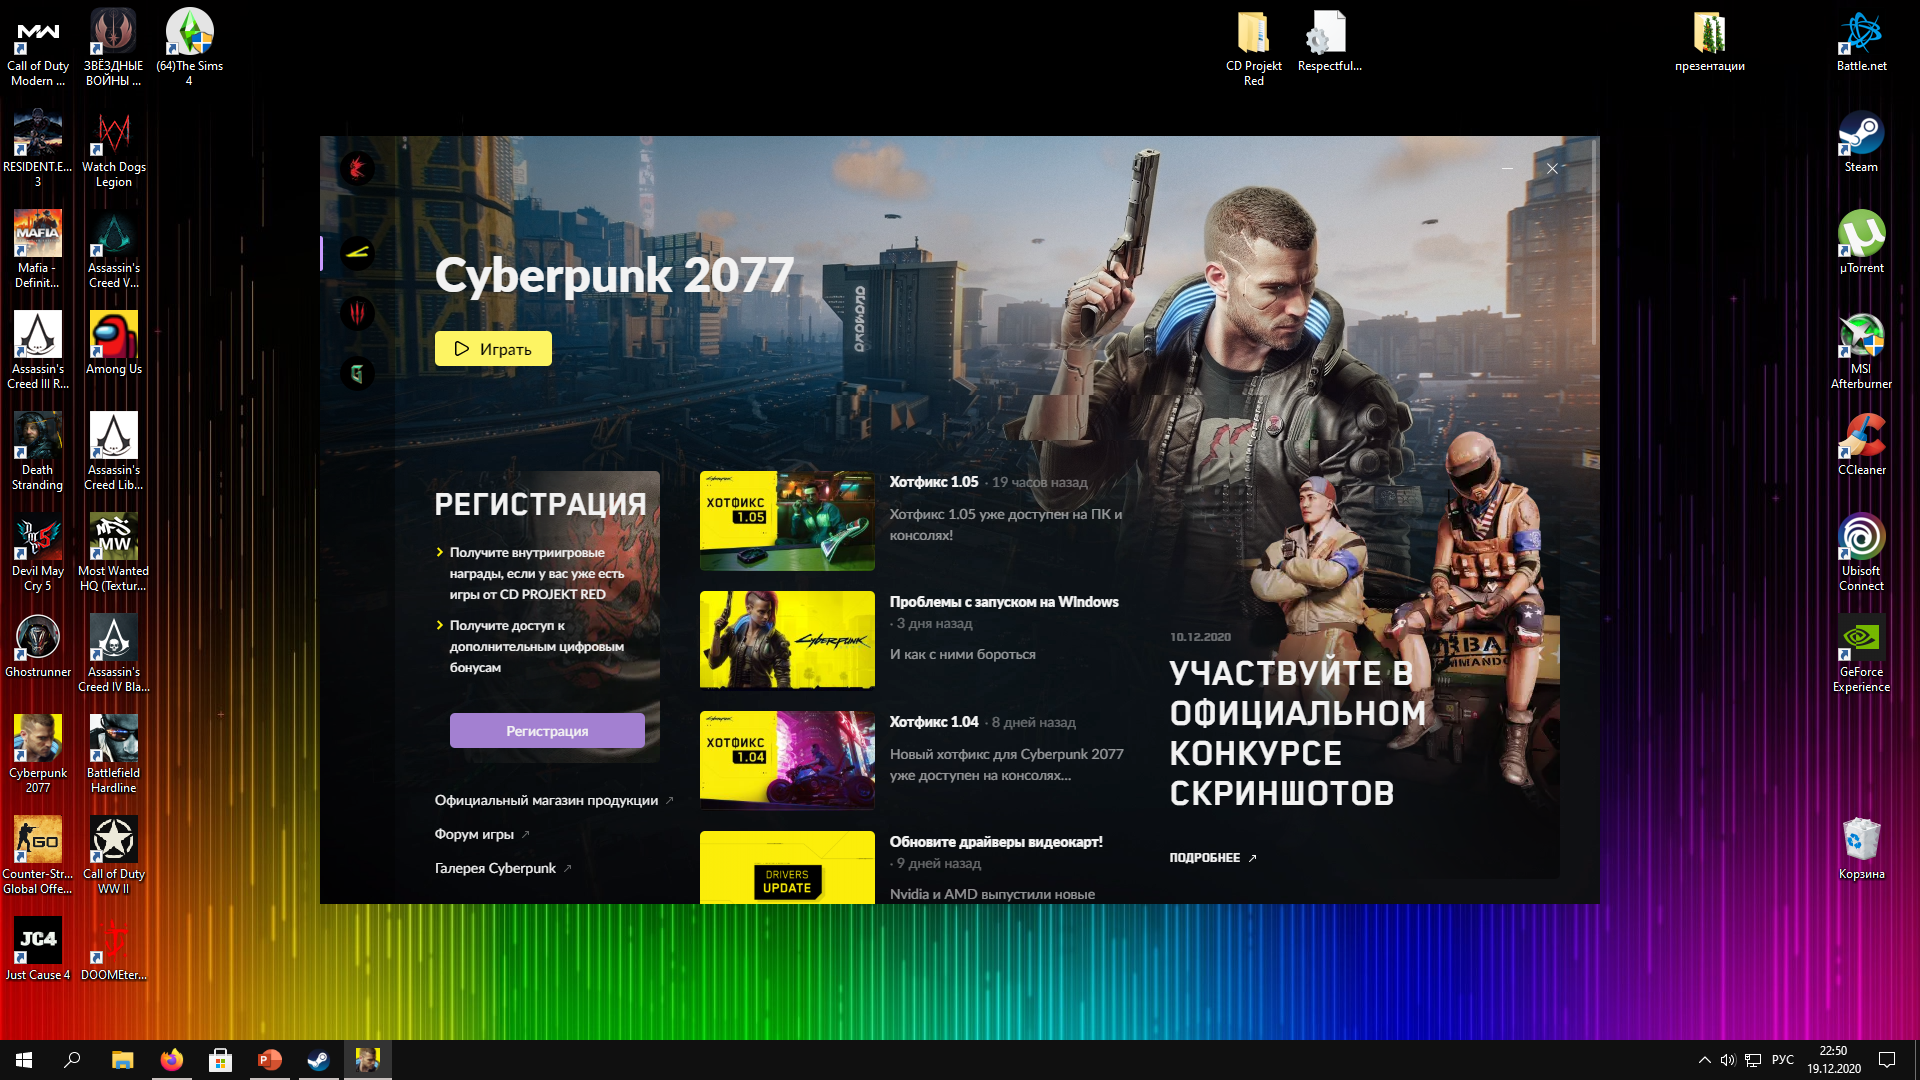This screenshot has height=1080, width=1920.
Task: Open Windows notification center icon
Action: 1887,1060
